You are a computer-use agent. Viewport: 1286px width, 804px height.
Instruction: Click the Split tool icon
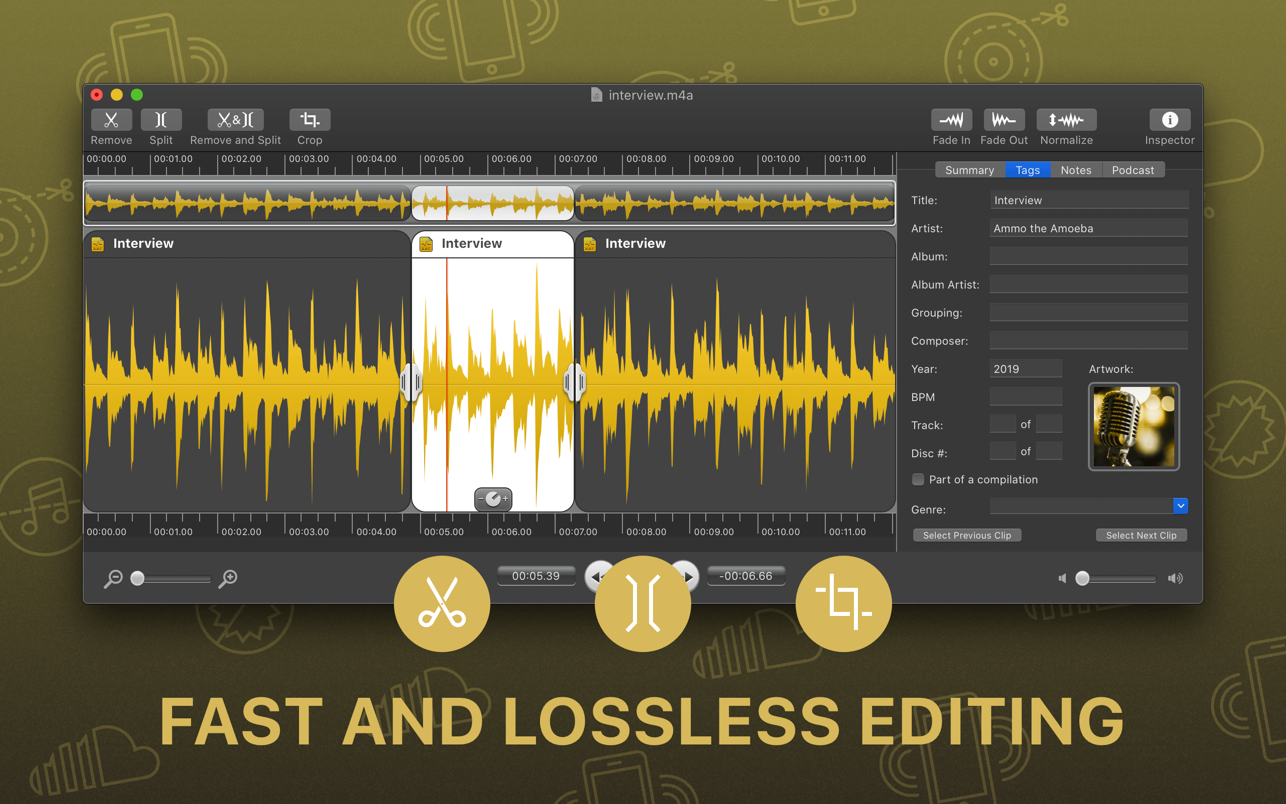point(161,120)
